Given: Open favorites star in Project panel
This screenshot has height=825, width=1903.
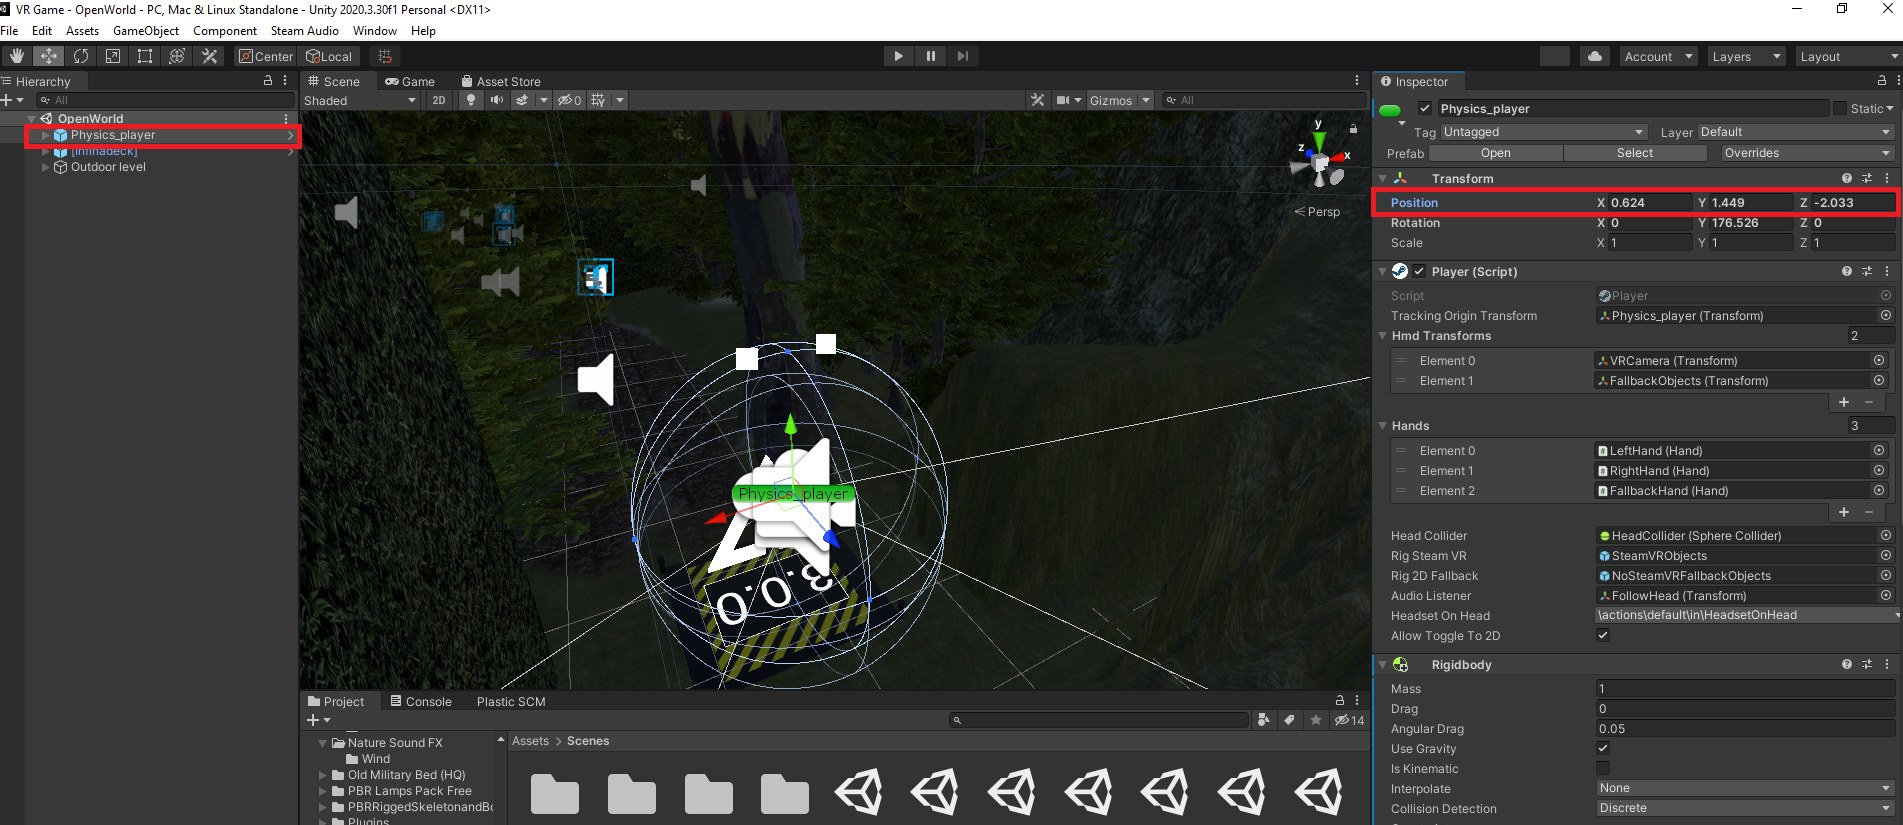Looking at the screenshot, I should point(1316,720).
